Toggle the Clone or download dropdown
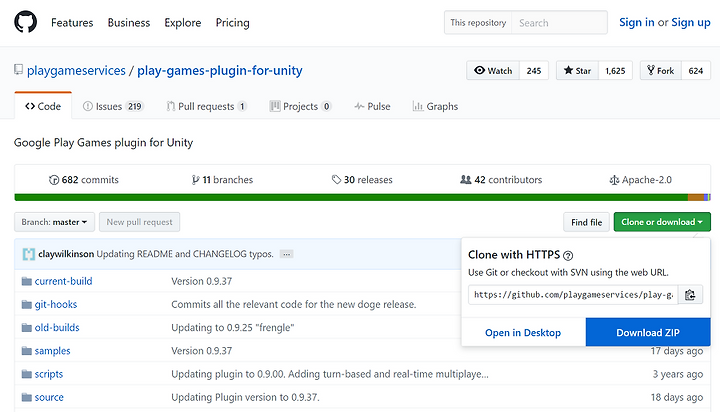720x412 pixels. coord(662,222)
